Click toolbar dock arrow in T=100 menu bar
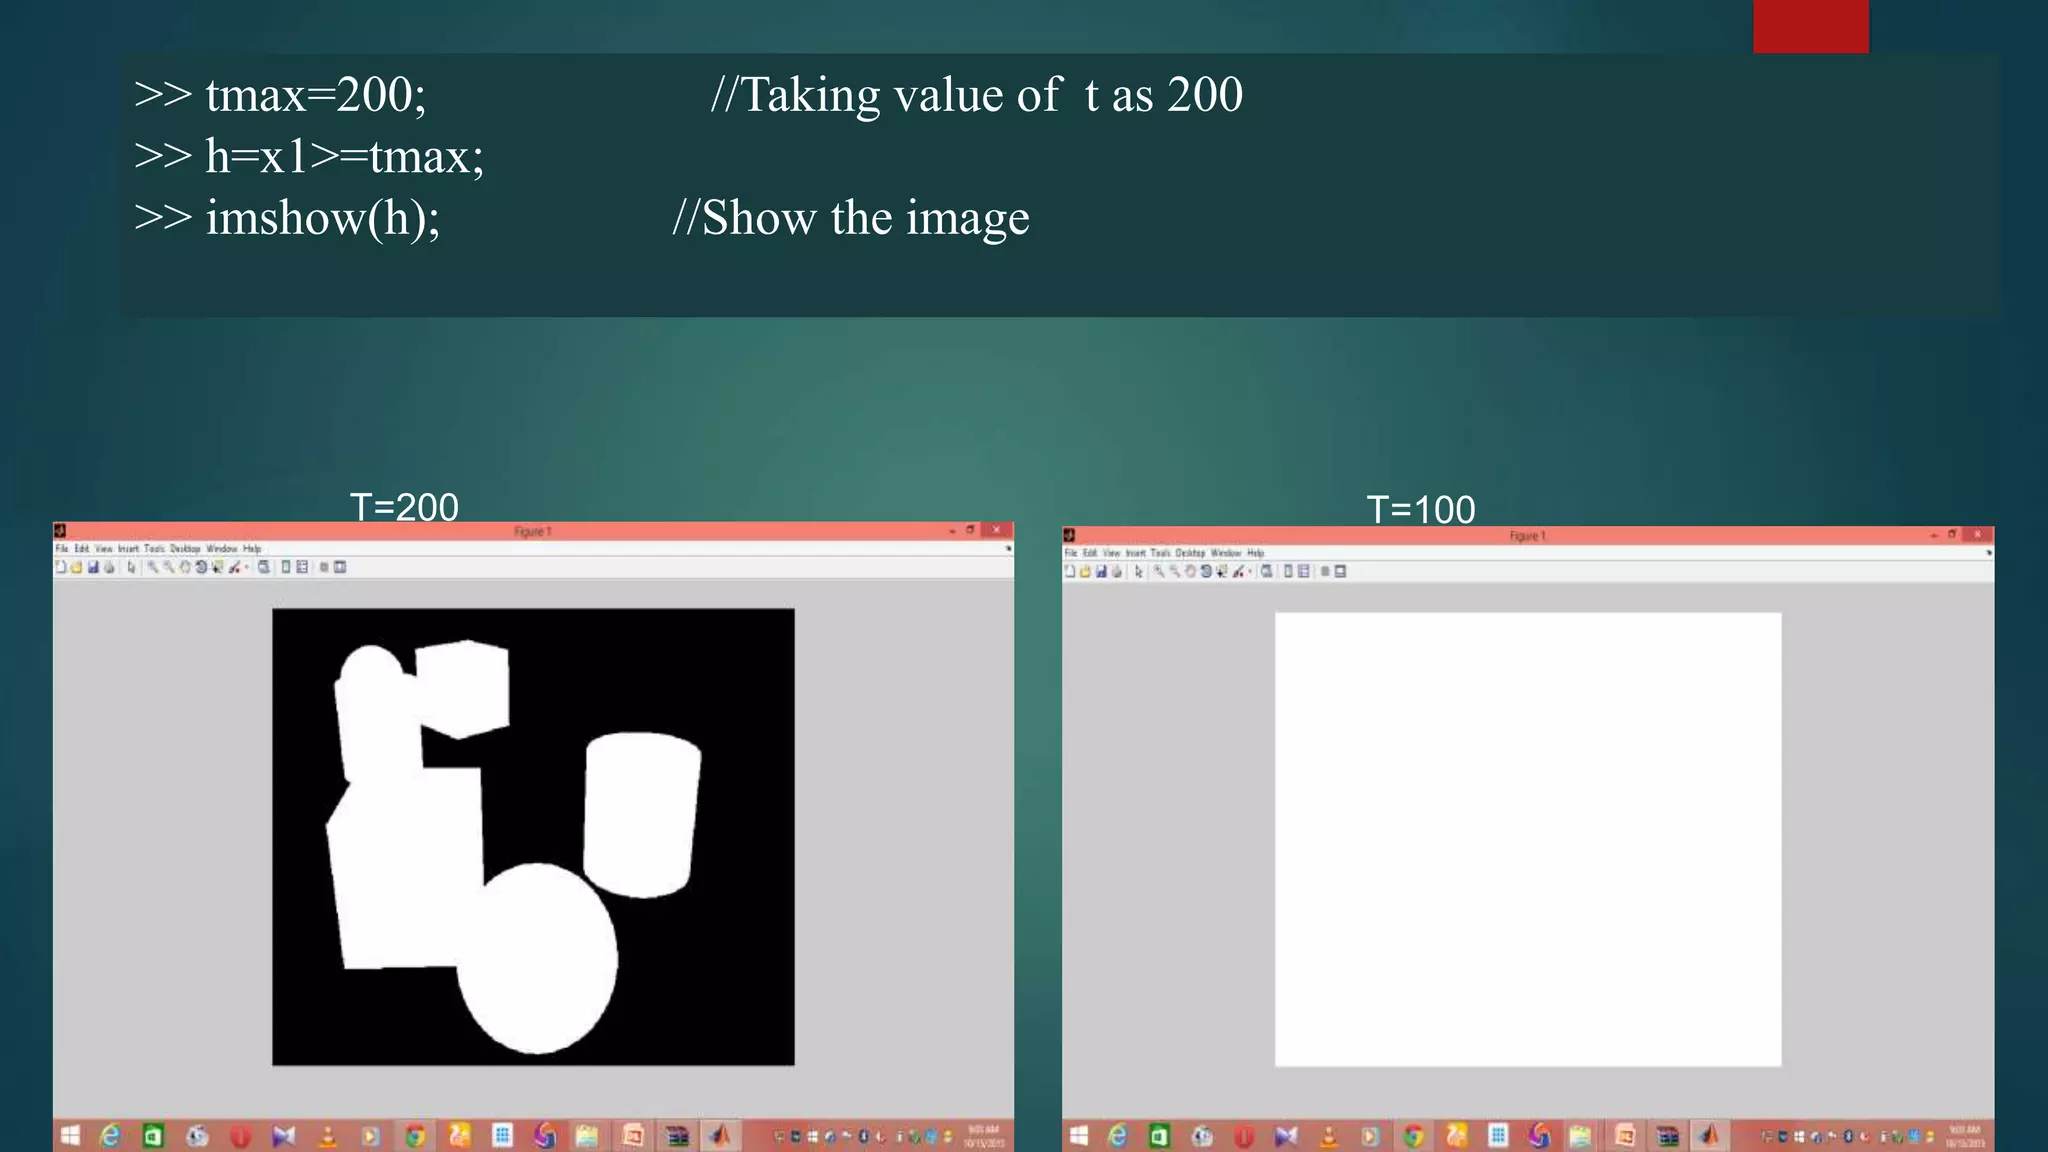 point(1988,552)
